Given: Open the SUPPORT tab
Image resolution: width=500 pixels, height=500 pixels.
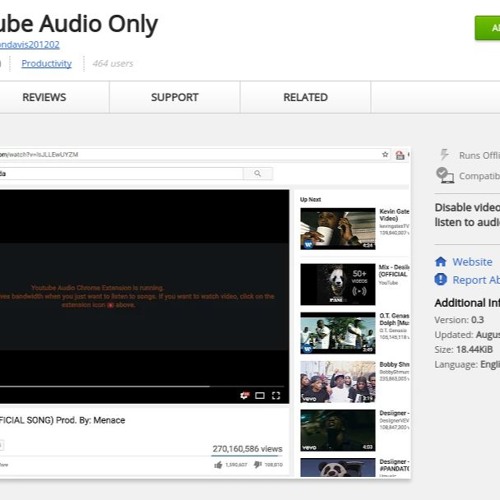Looking at the screenshot, I should [175, 97].
